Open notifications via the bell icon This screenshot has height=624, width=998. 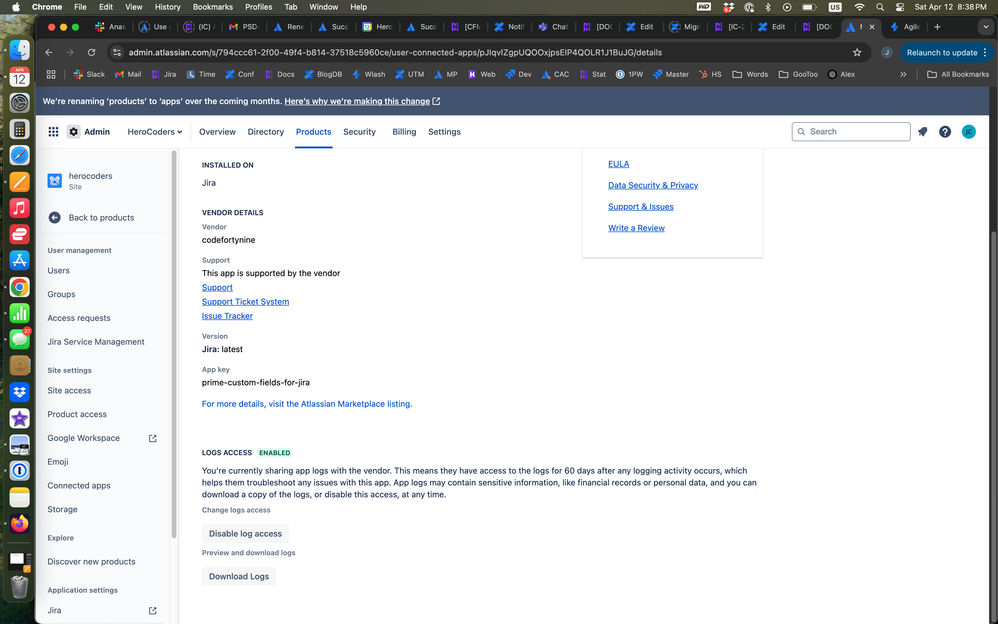pos(922,131)
